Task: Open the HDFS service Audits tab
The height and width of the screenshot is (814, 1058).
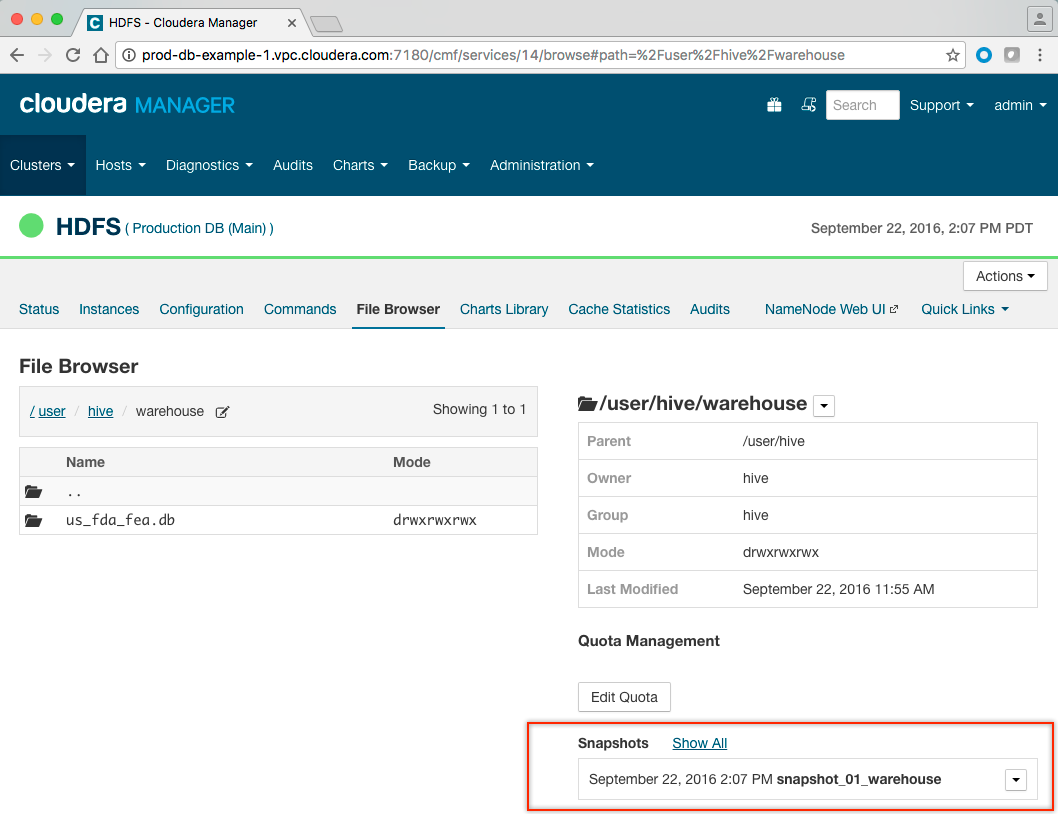Action: point(710,309)
